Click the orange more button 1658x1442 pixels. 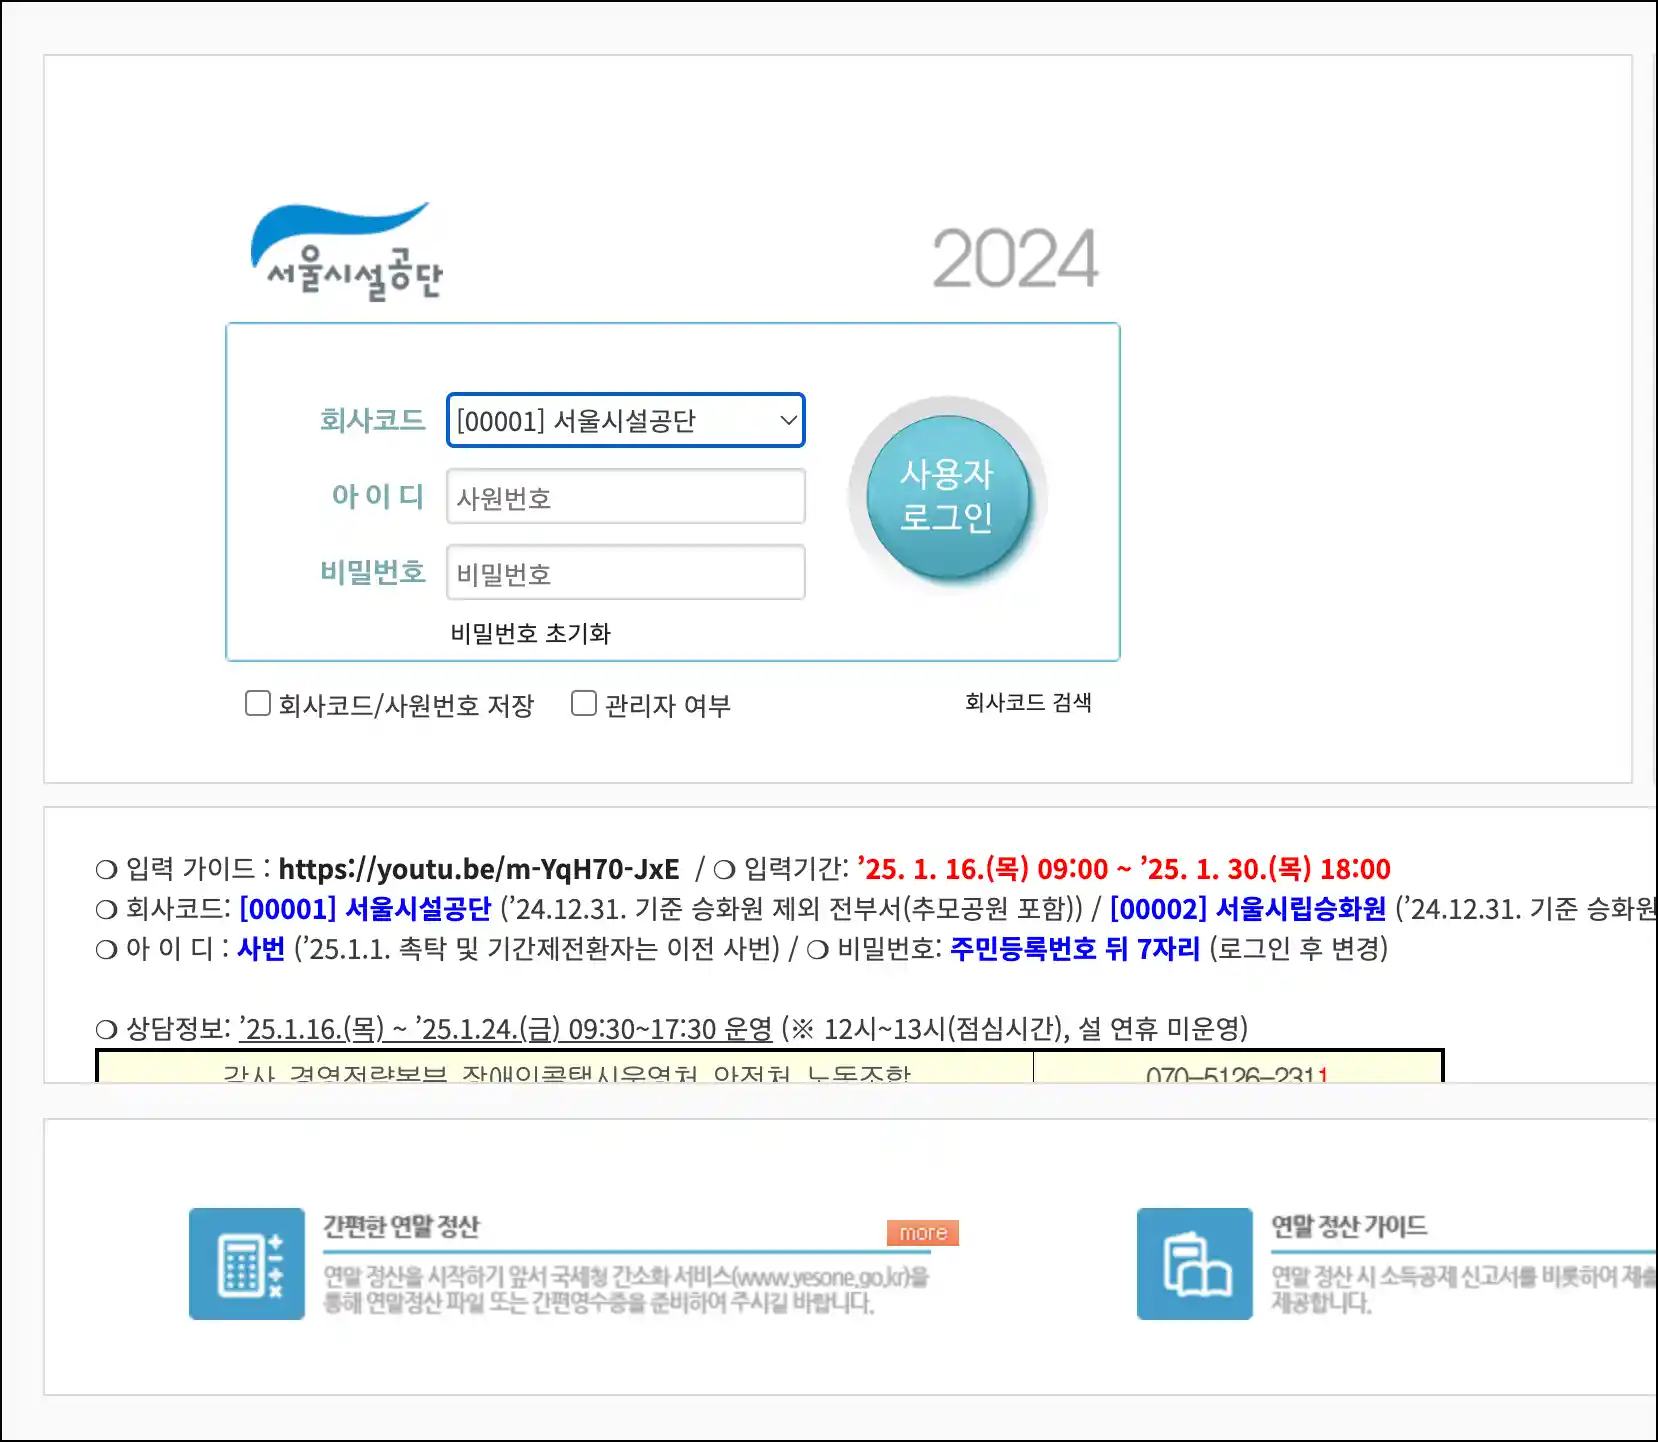(x=922, y=1233)
